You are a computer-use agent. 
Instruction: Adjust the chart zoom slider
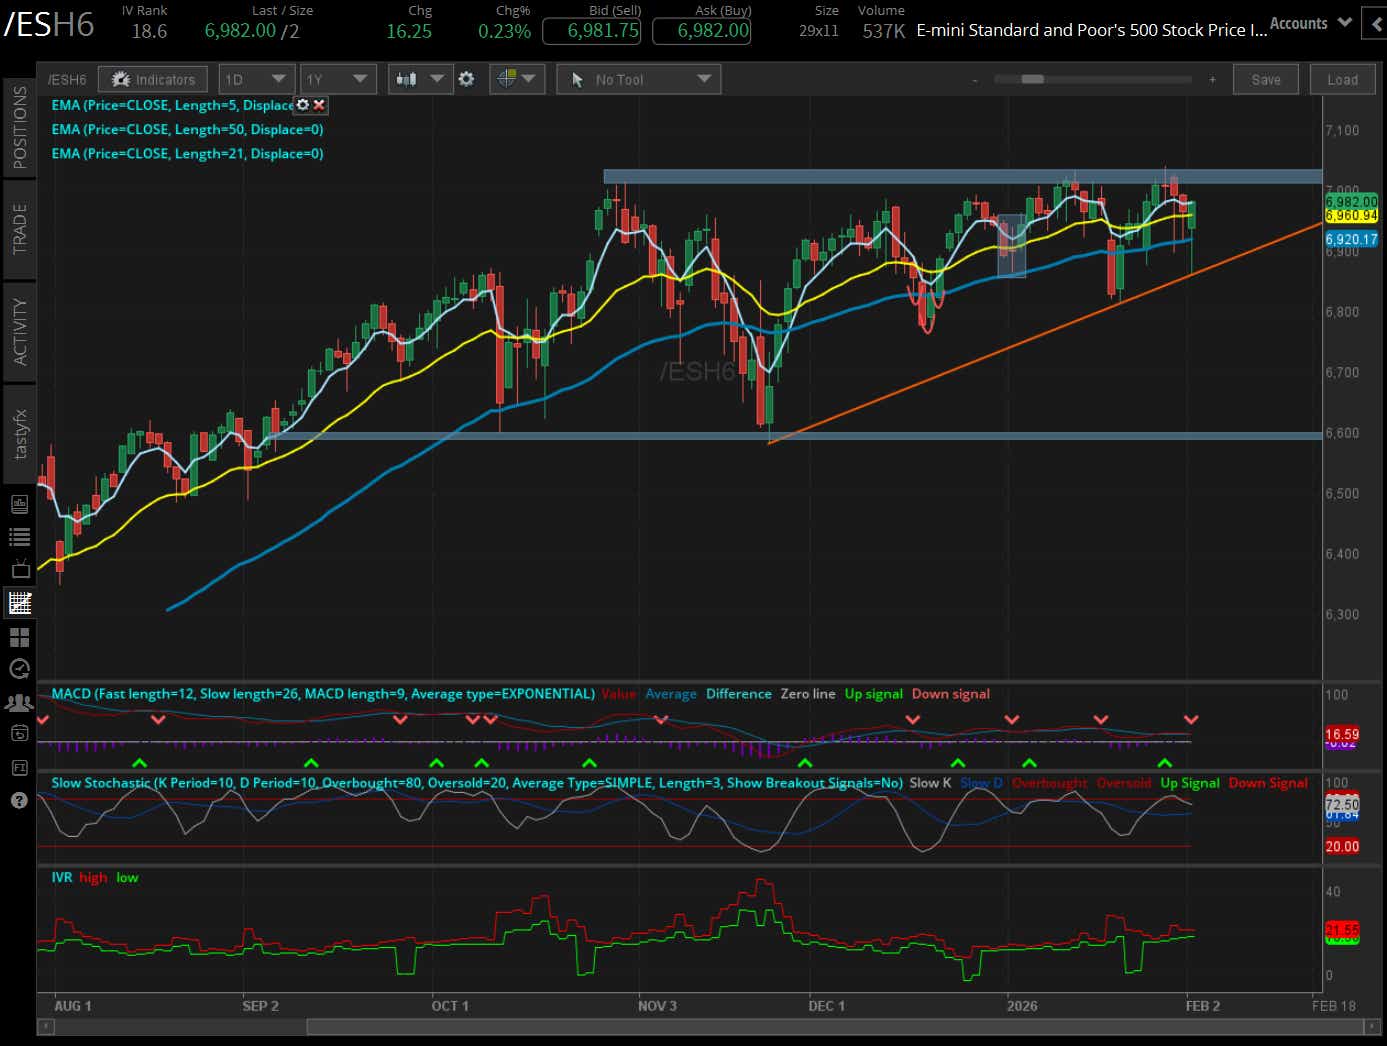(x=1033, y=78)
